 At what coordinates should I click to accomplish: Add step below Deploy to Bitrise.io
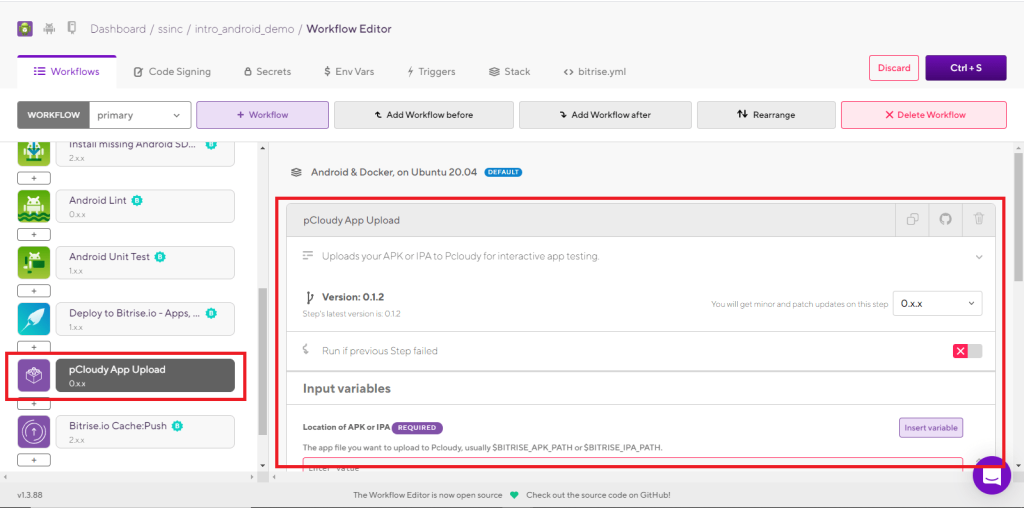[34, 347]
